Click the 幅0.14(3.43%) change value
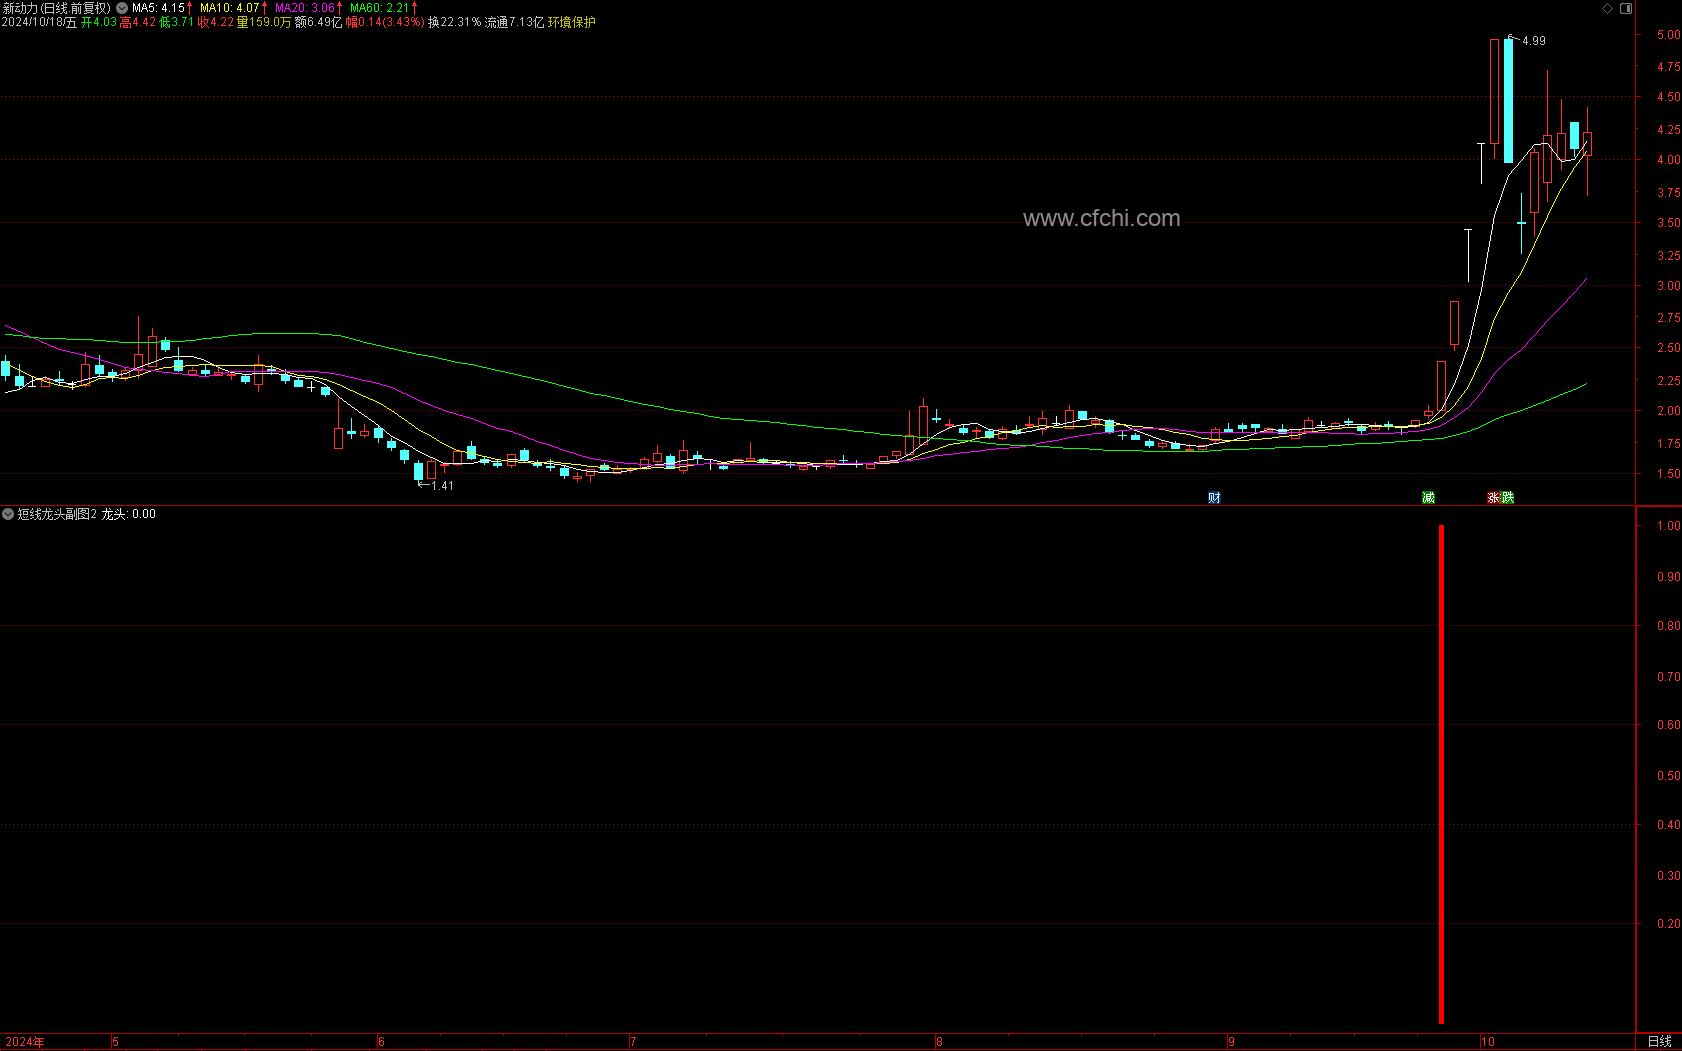The width and height of the screenshot is (1682, 1051). coord(385,22)
